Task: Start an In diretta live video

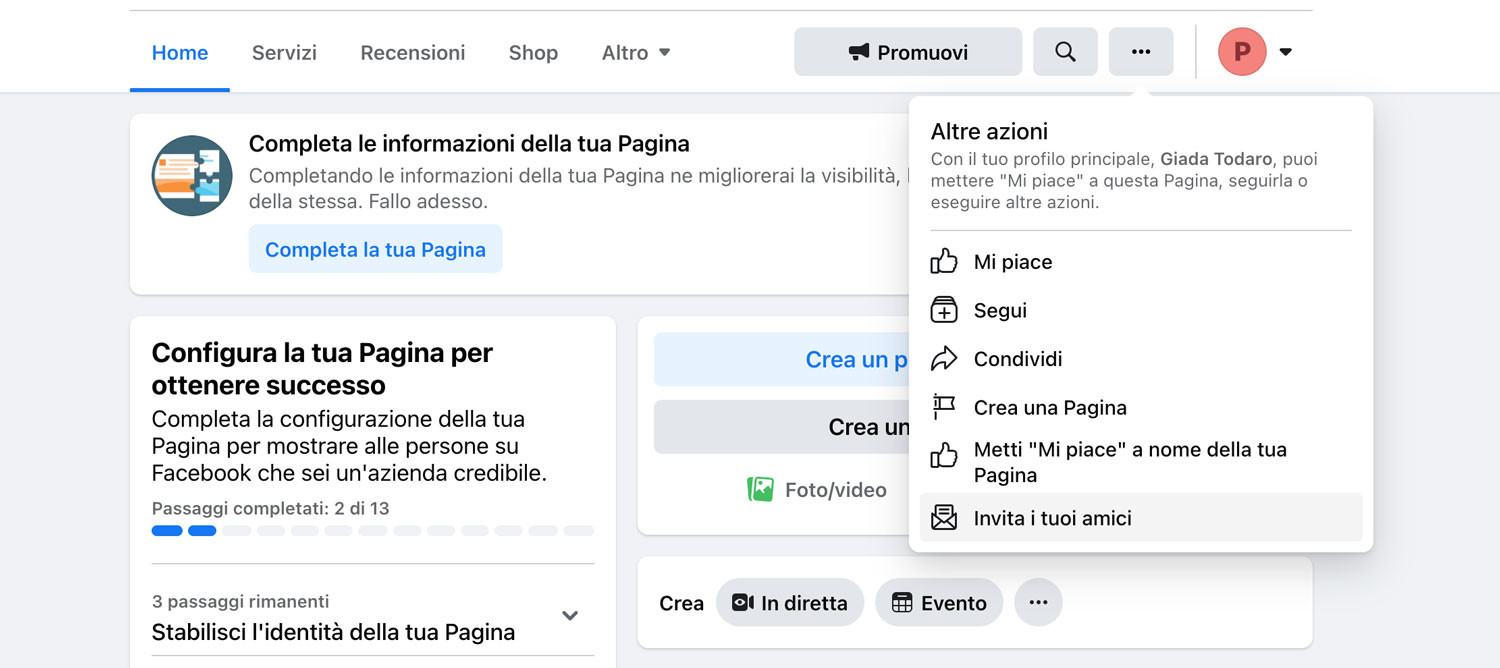Action: 790,603
